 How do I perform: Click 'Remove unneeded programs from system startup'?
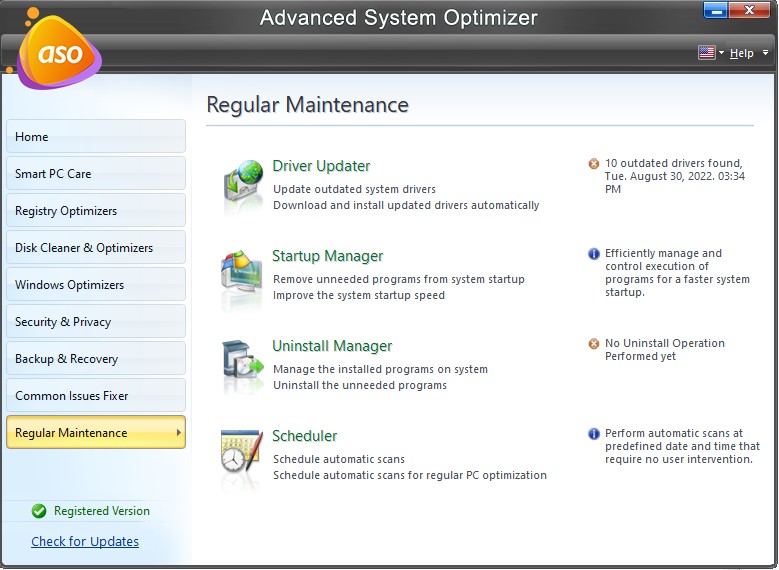(x=399, y=279)
